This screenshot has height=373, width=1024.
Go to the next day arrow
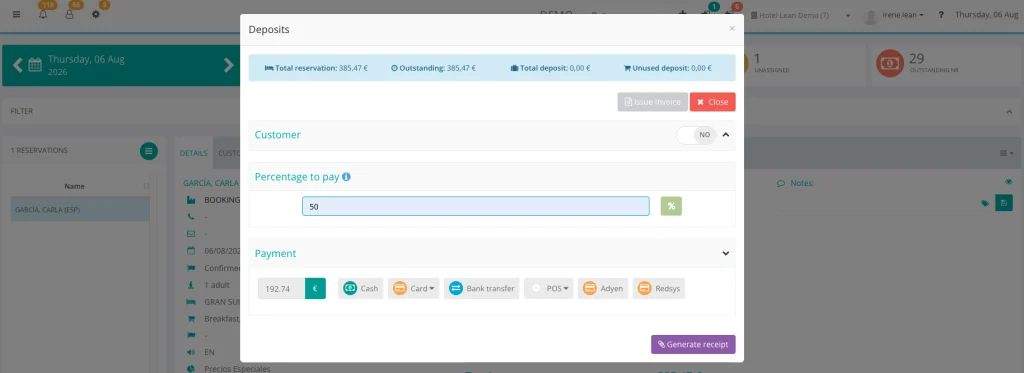click(x=229, y=65)
